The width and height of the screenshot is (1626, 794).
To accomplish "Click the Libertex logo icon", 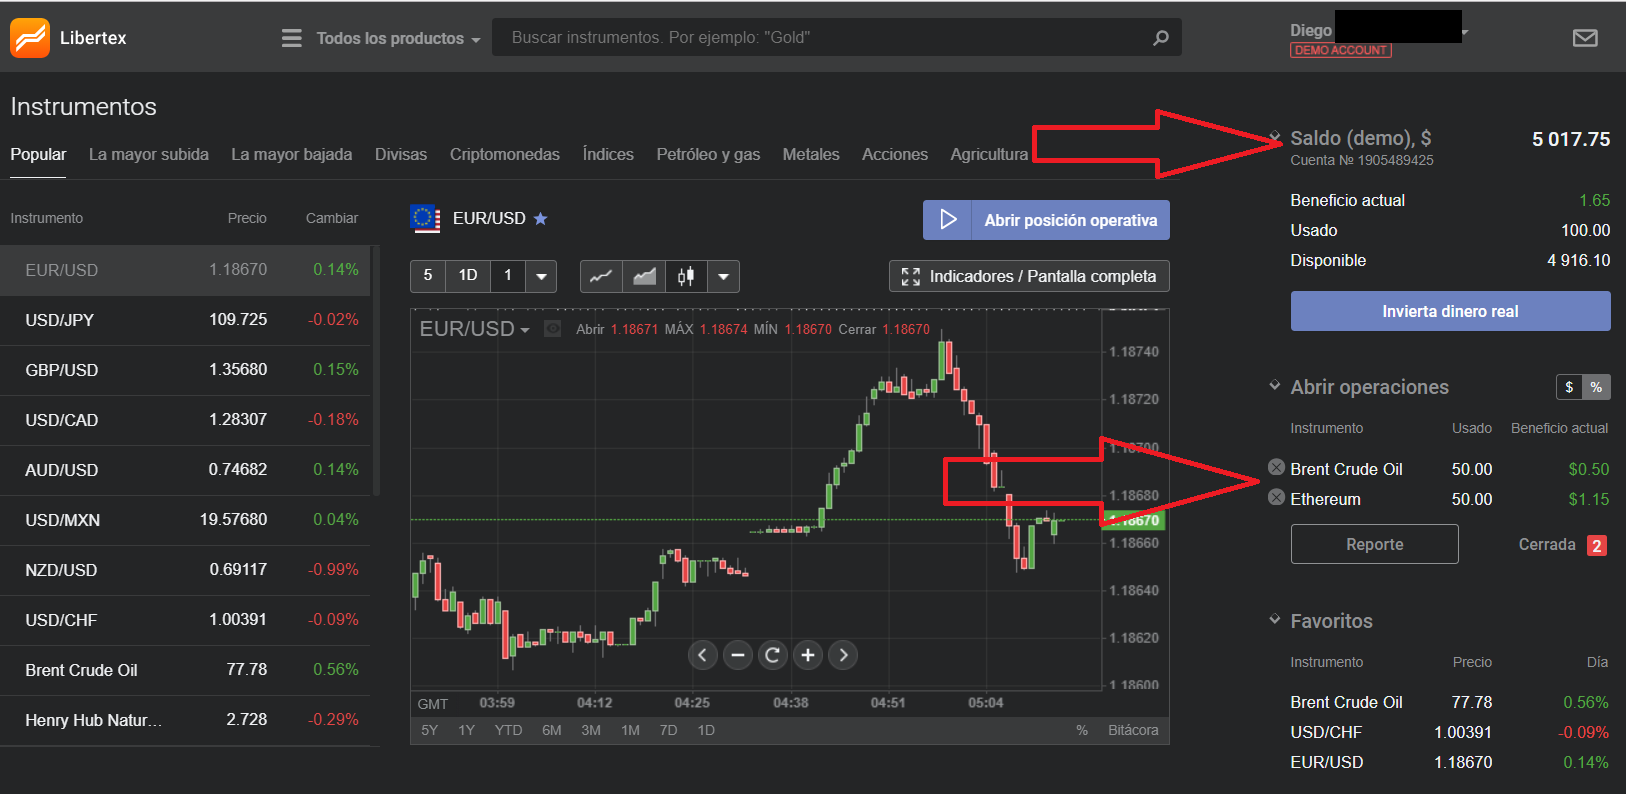I will [x=30, y=38].
